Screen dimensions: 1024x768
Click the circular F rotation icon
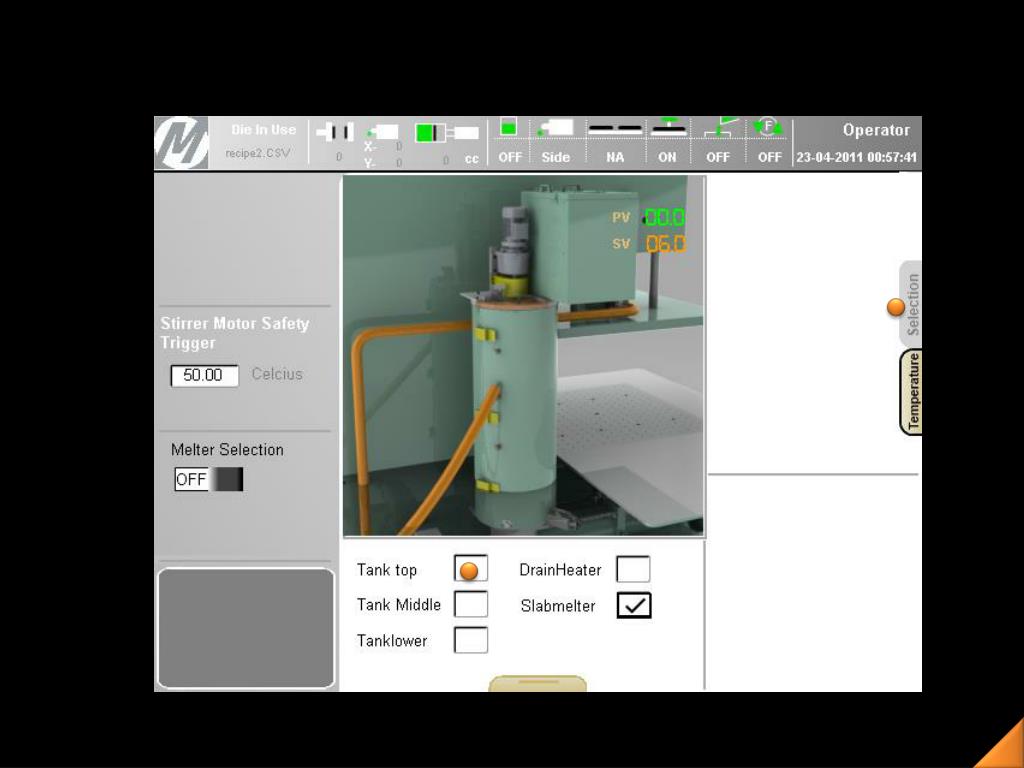coord(769,126)
